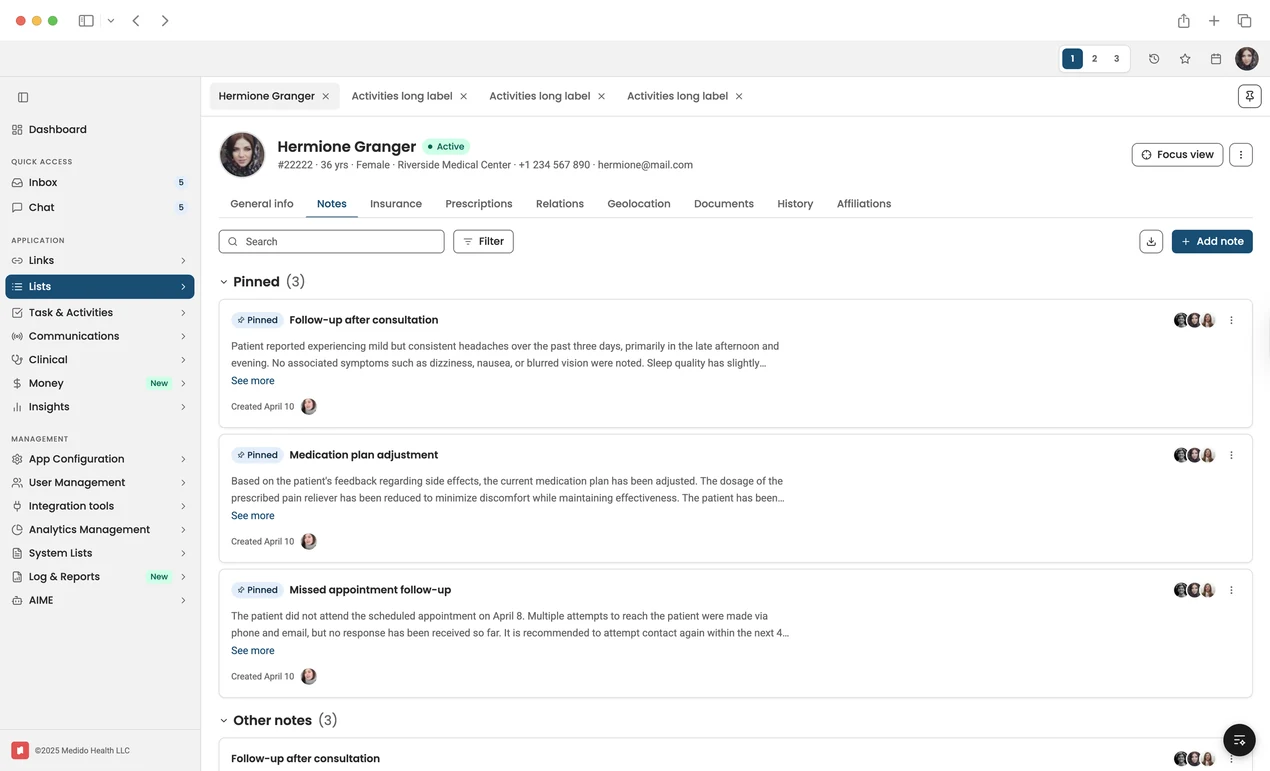The image size is (1270, 771).
Task: Open options for Medication plan adjustment note
Action: (1231, 455)
